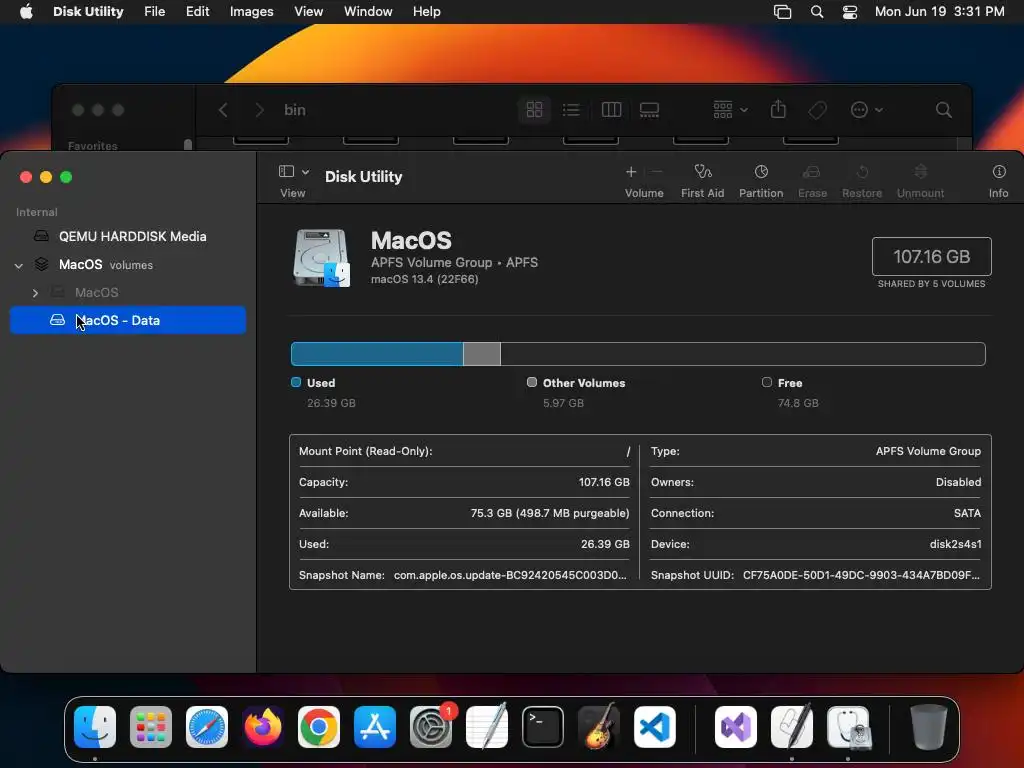The image size is (1024, 768).
Task: Open the Images menu
Action: point(251,12)
